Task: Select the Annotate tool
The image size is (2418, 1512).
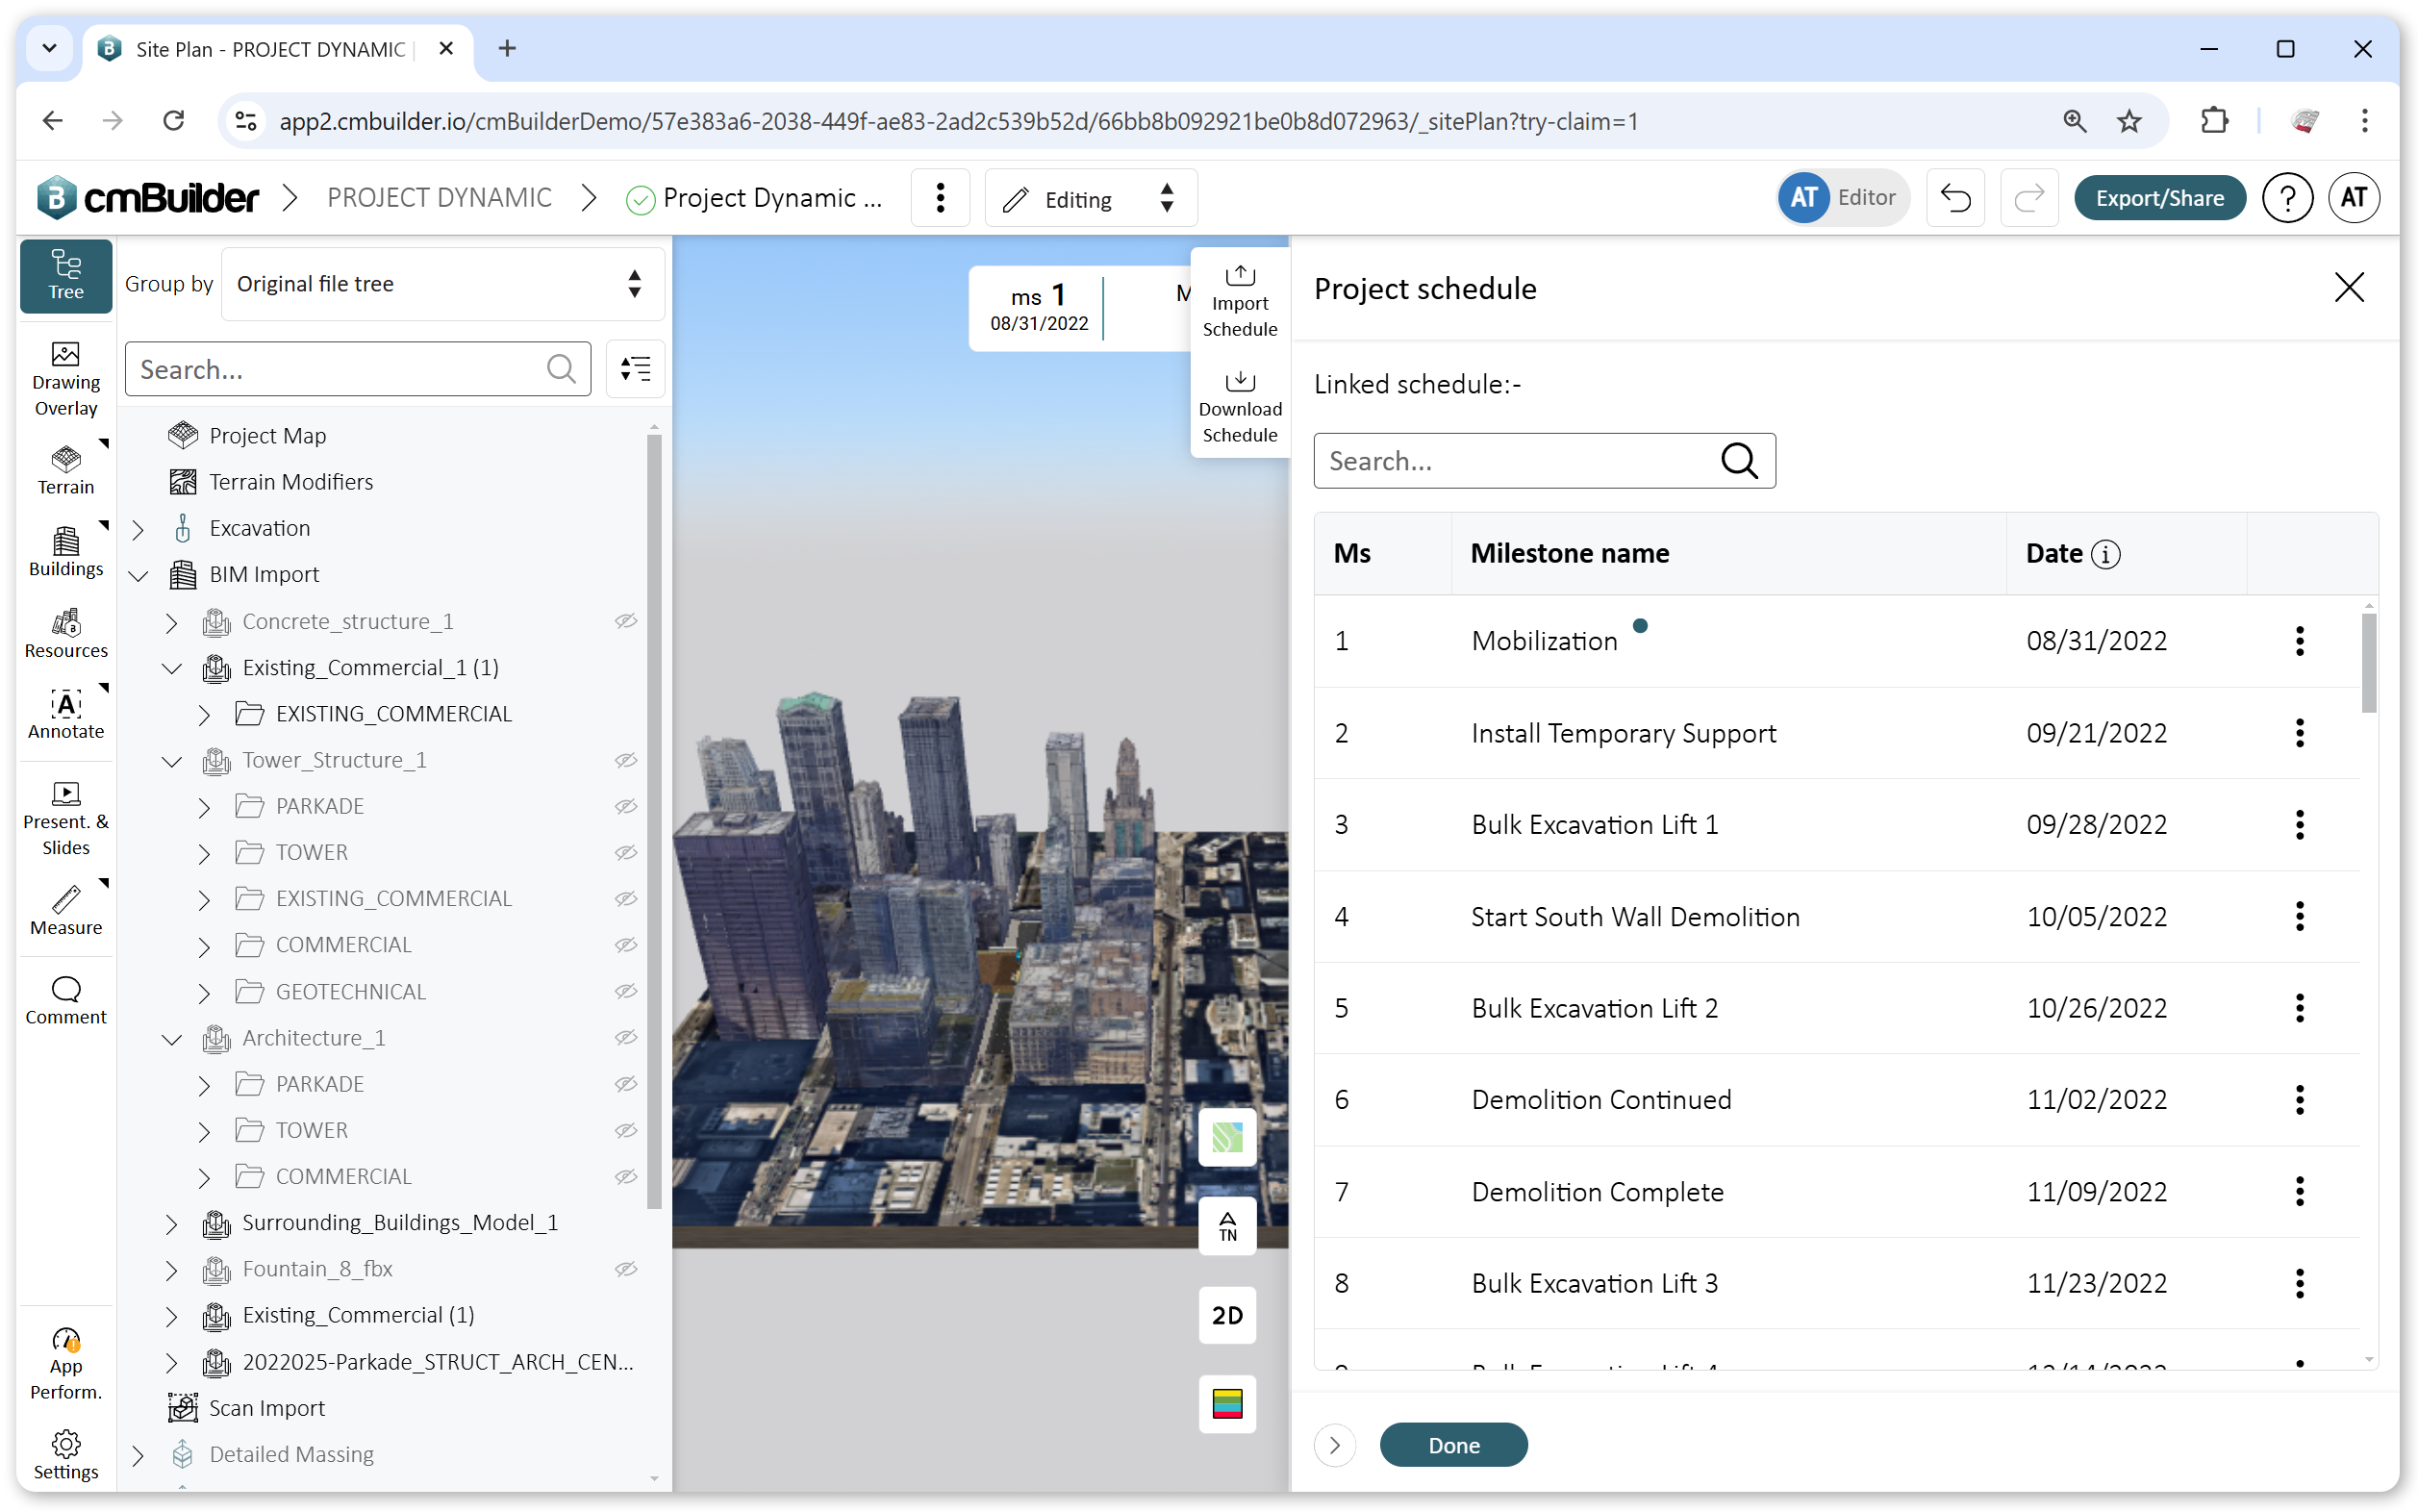Action: coord(66,714)
